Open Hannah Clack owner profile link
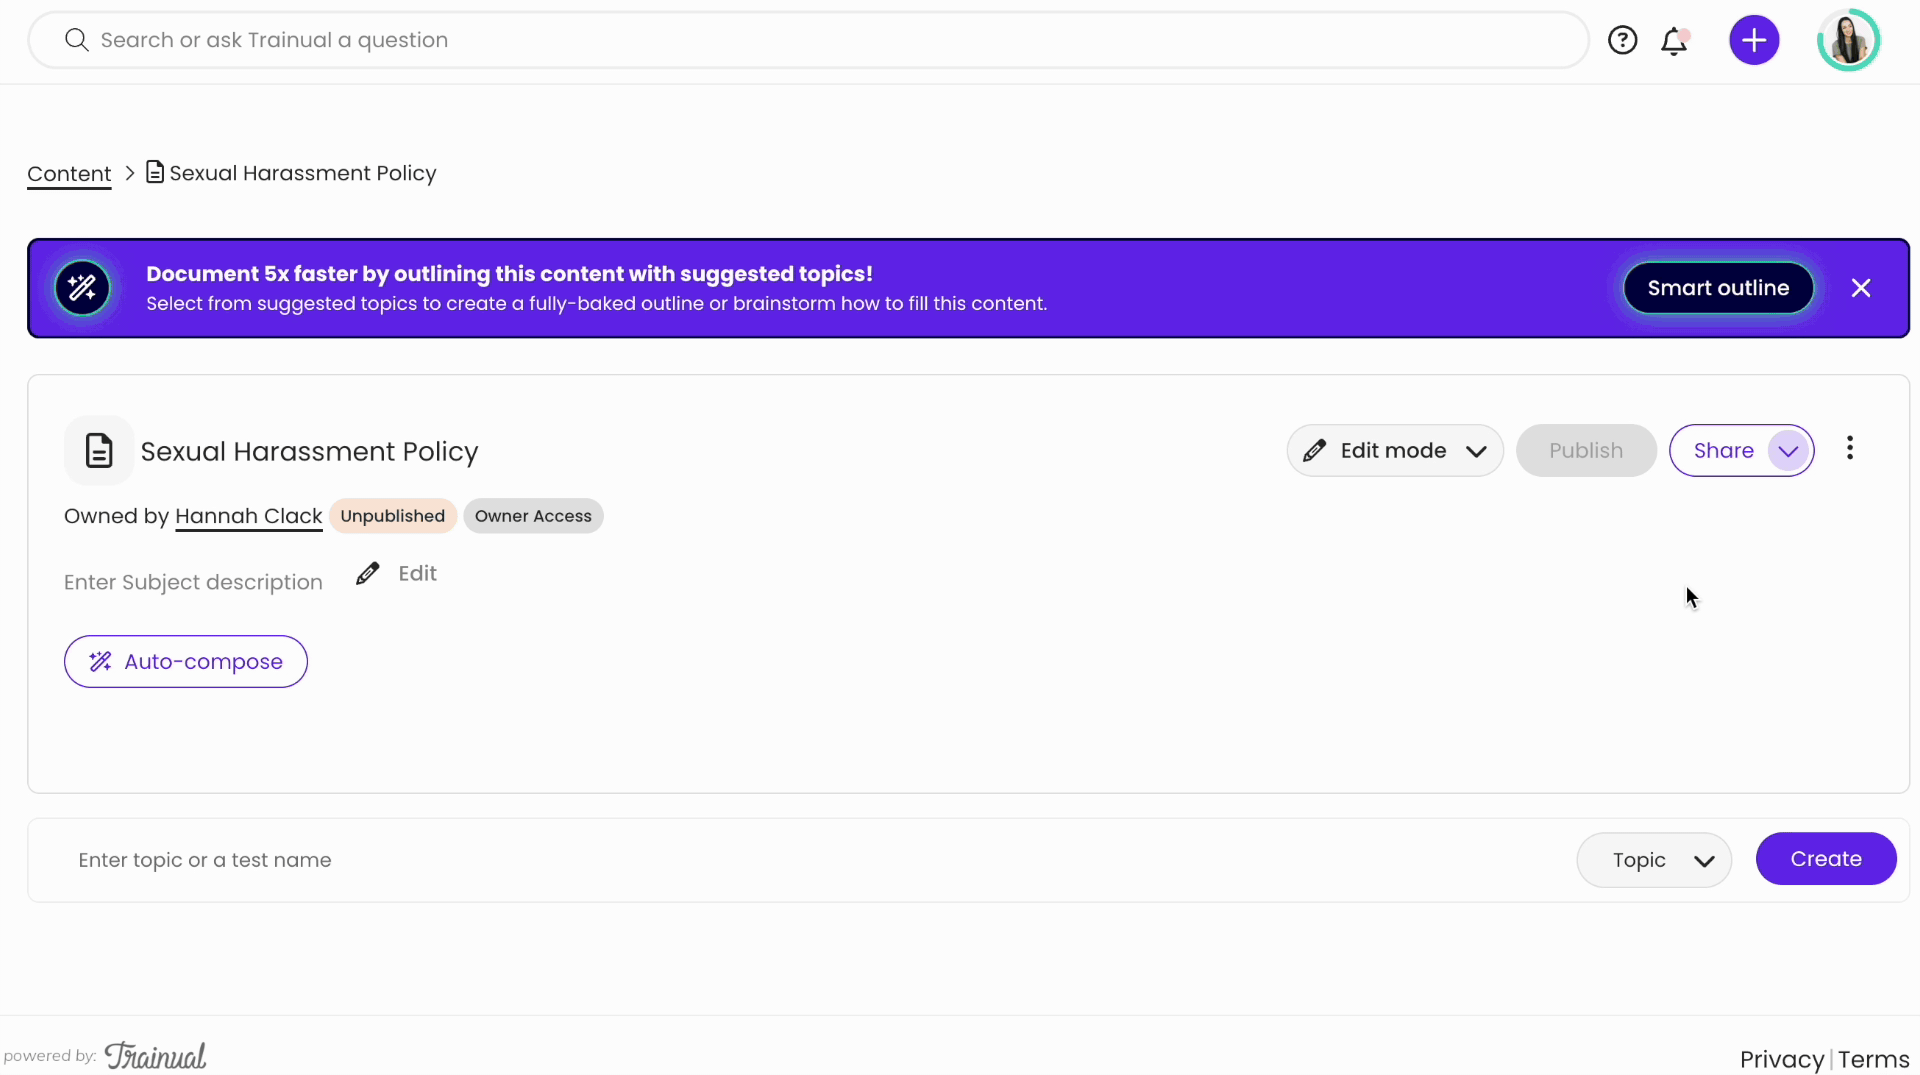Screen dimensions: 1920x1075 [x=248, y=516]
